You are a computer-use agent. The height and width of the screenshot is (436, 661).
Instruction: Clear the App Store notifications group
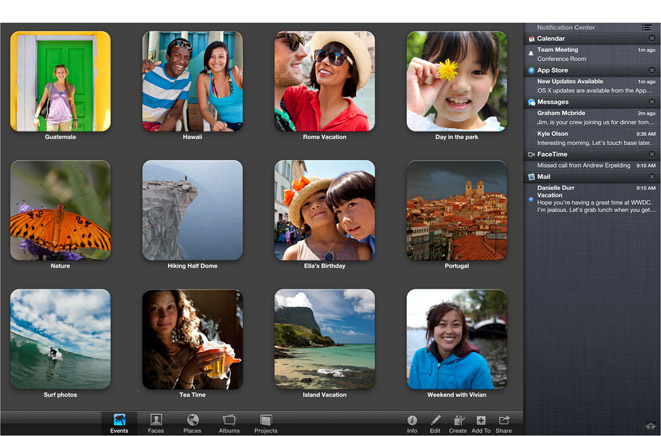click(x=652, y=70)
